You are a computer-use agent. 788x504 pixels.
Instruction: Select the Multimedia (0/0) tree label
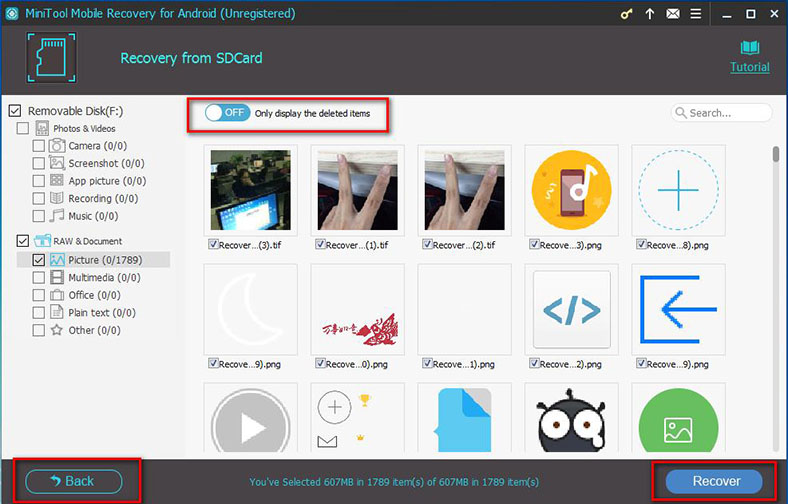pos(104,277)
